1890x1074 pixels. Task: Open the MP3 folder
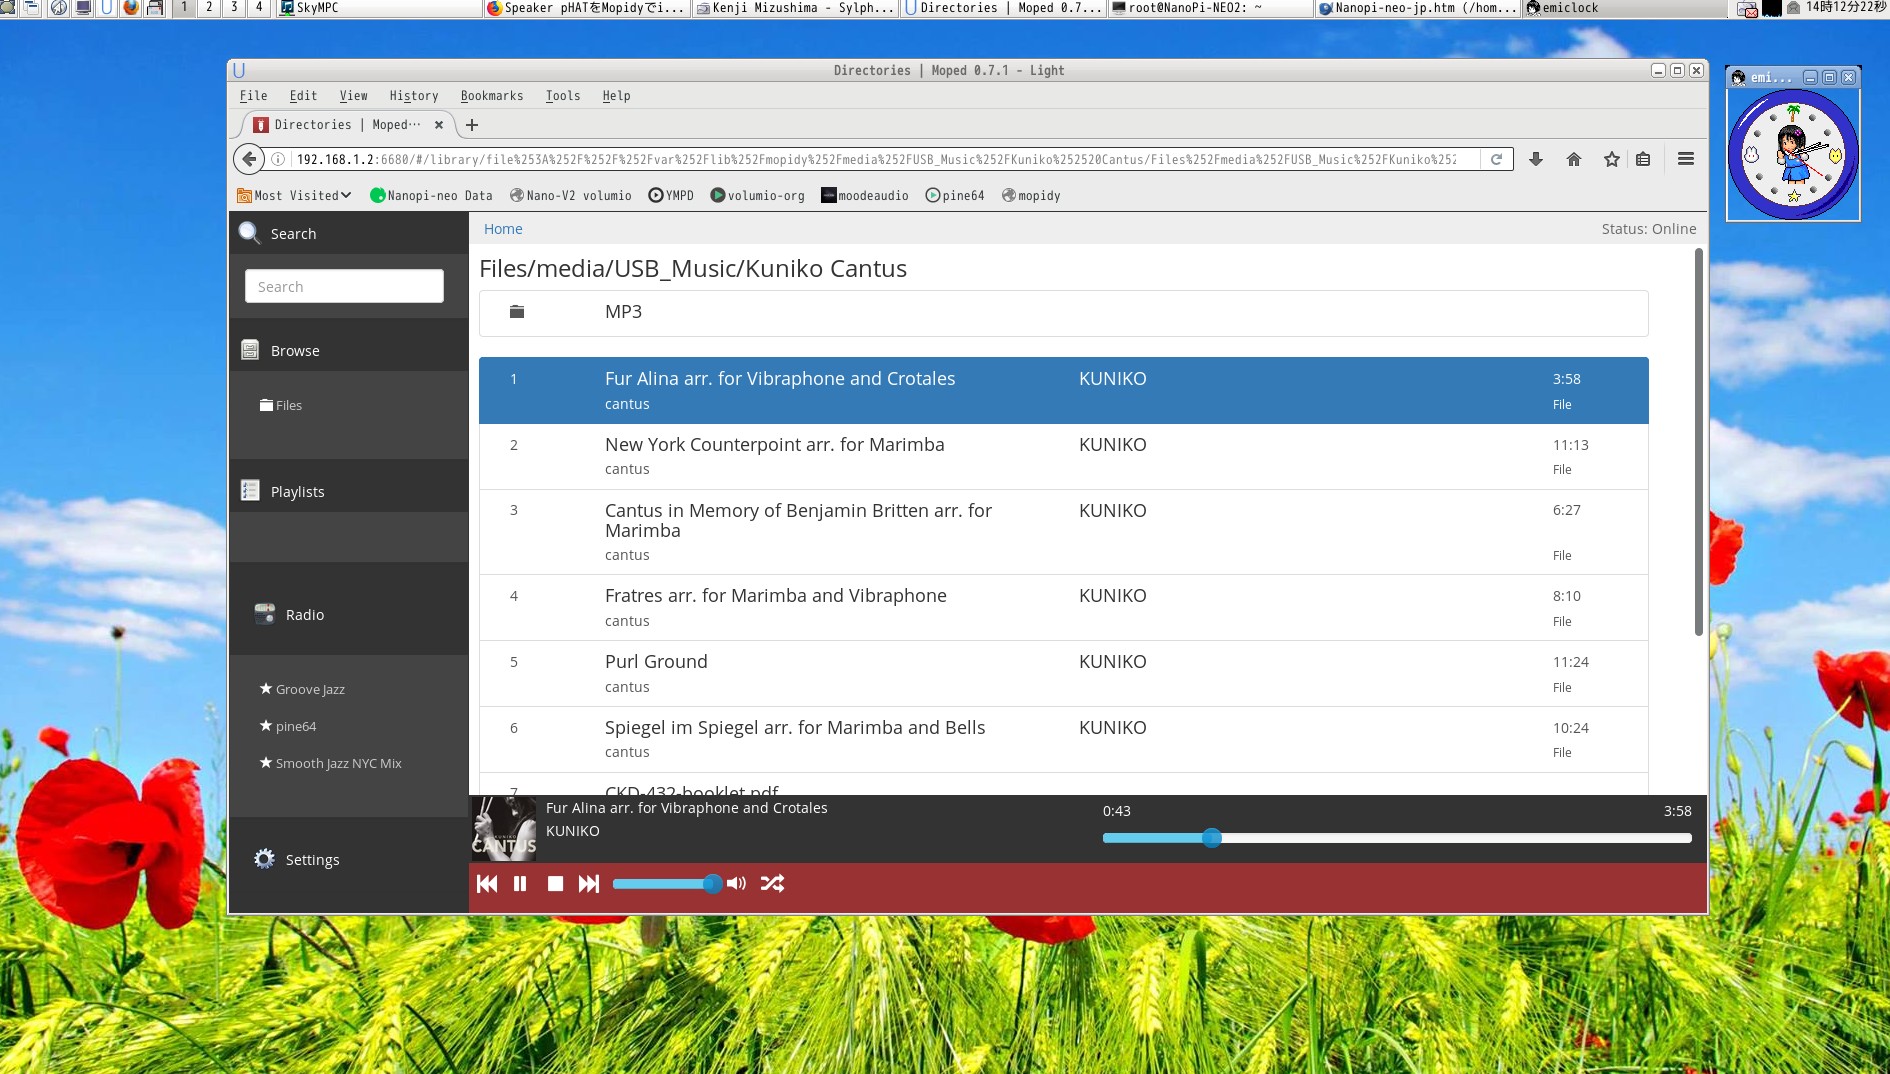pos(623,312)
